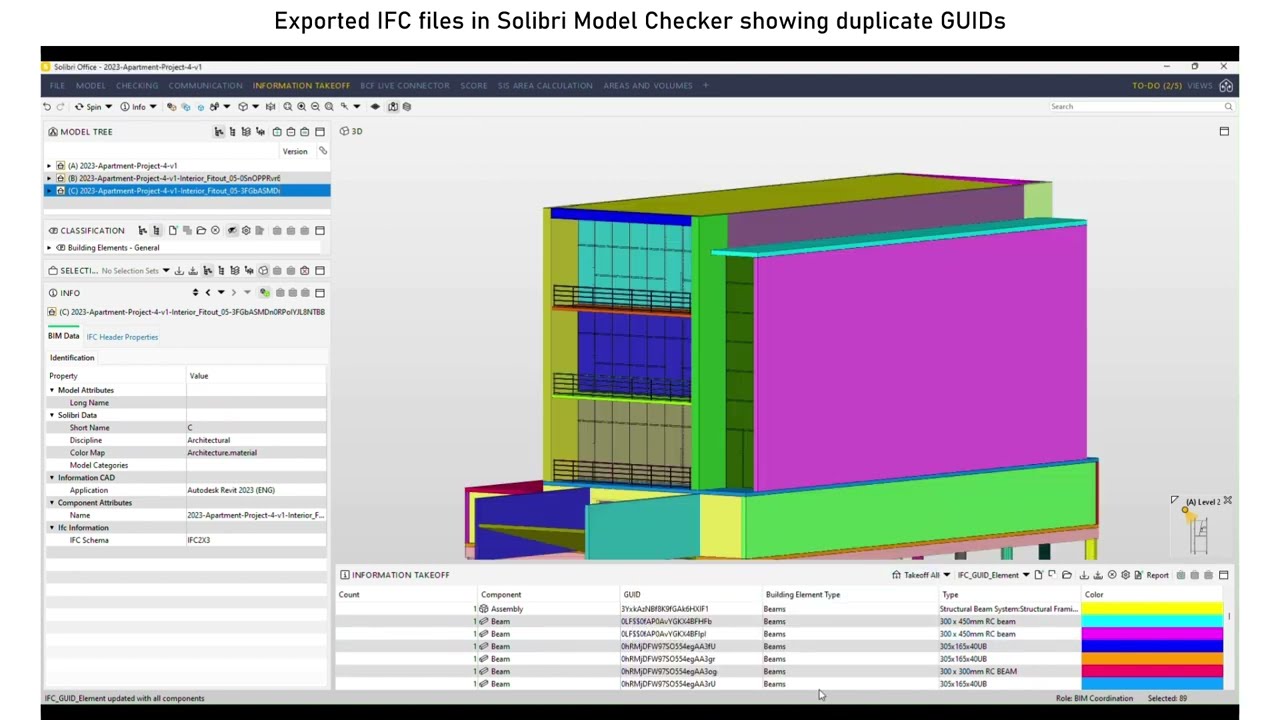1280x720 pixels.
Task: Collapse the Solibri Data property group
Action: click(x=52, y=415)
